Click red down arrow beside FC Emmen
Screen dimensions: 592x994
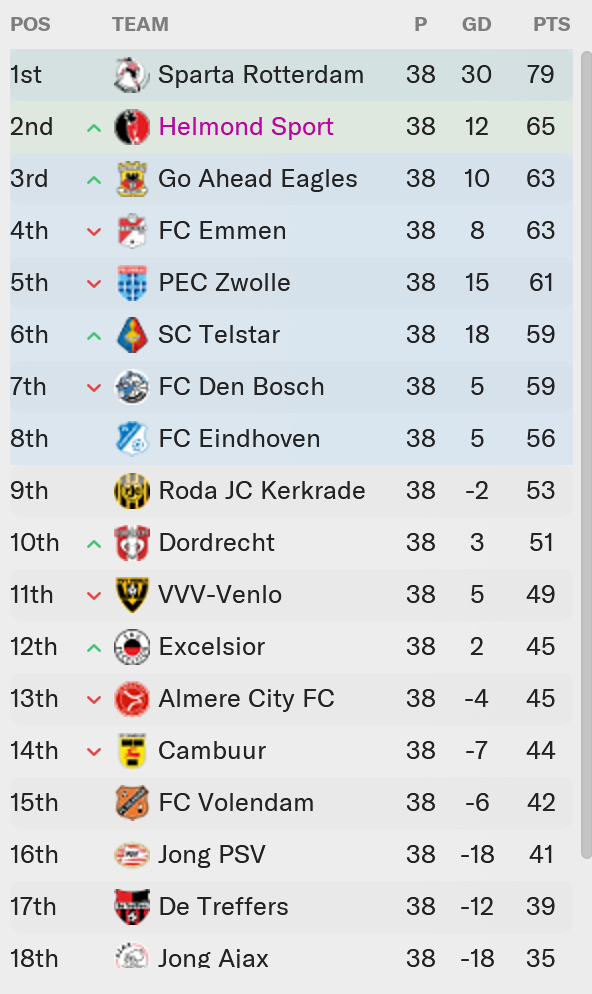tap(94, 232)
